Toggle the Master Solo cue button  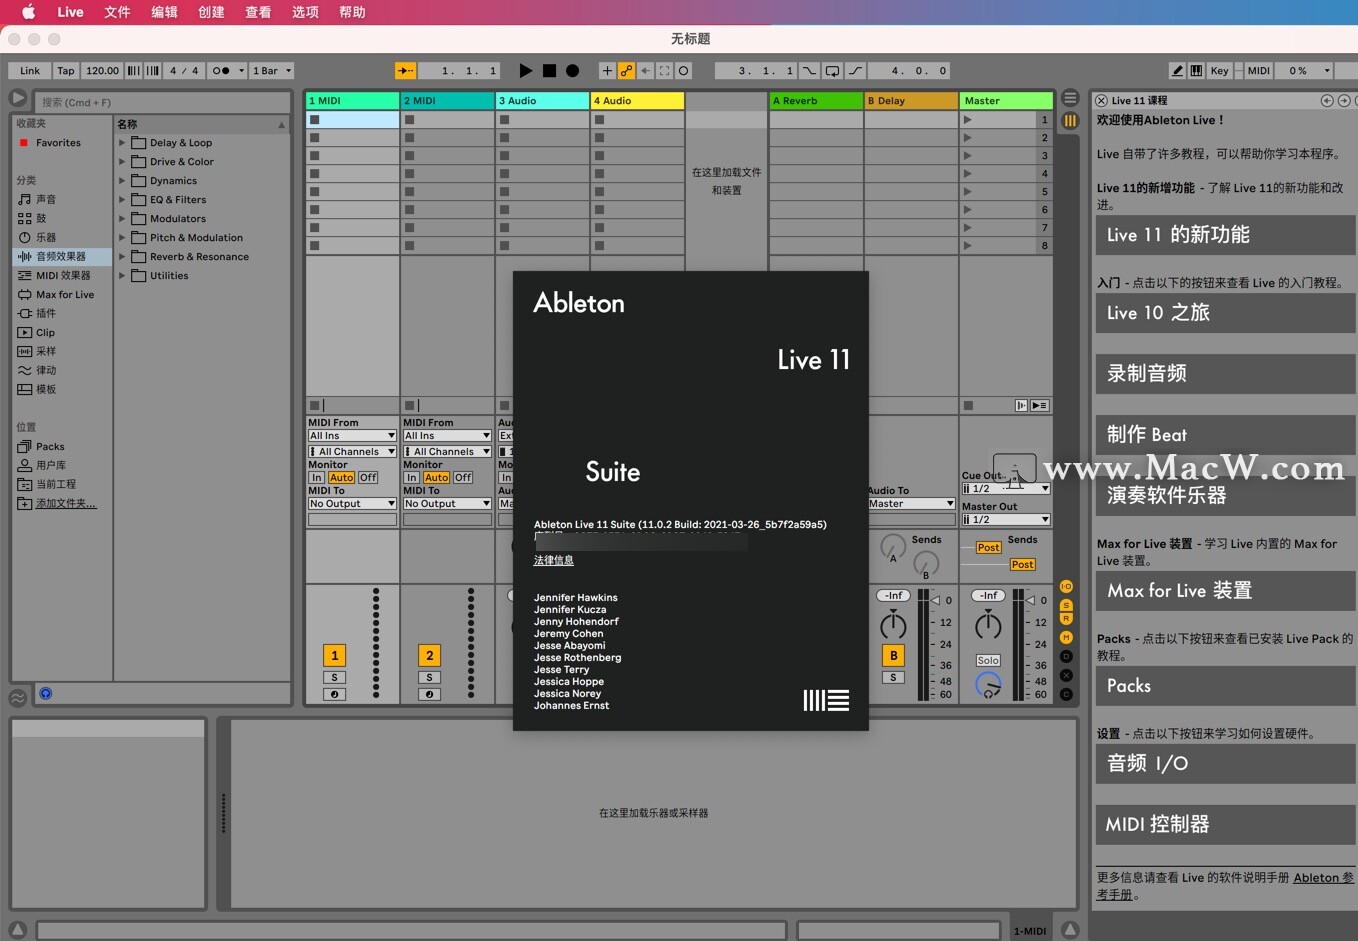(x=988, y=661)
